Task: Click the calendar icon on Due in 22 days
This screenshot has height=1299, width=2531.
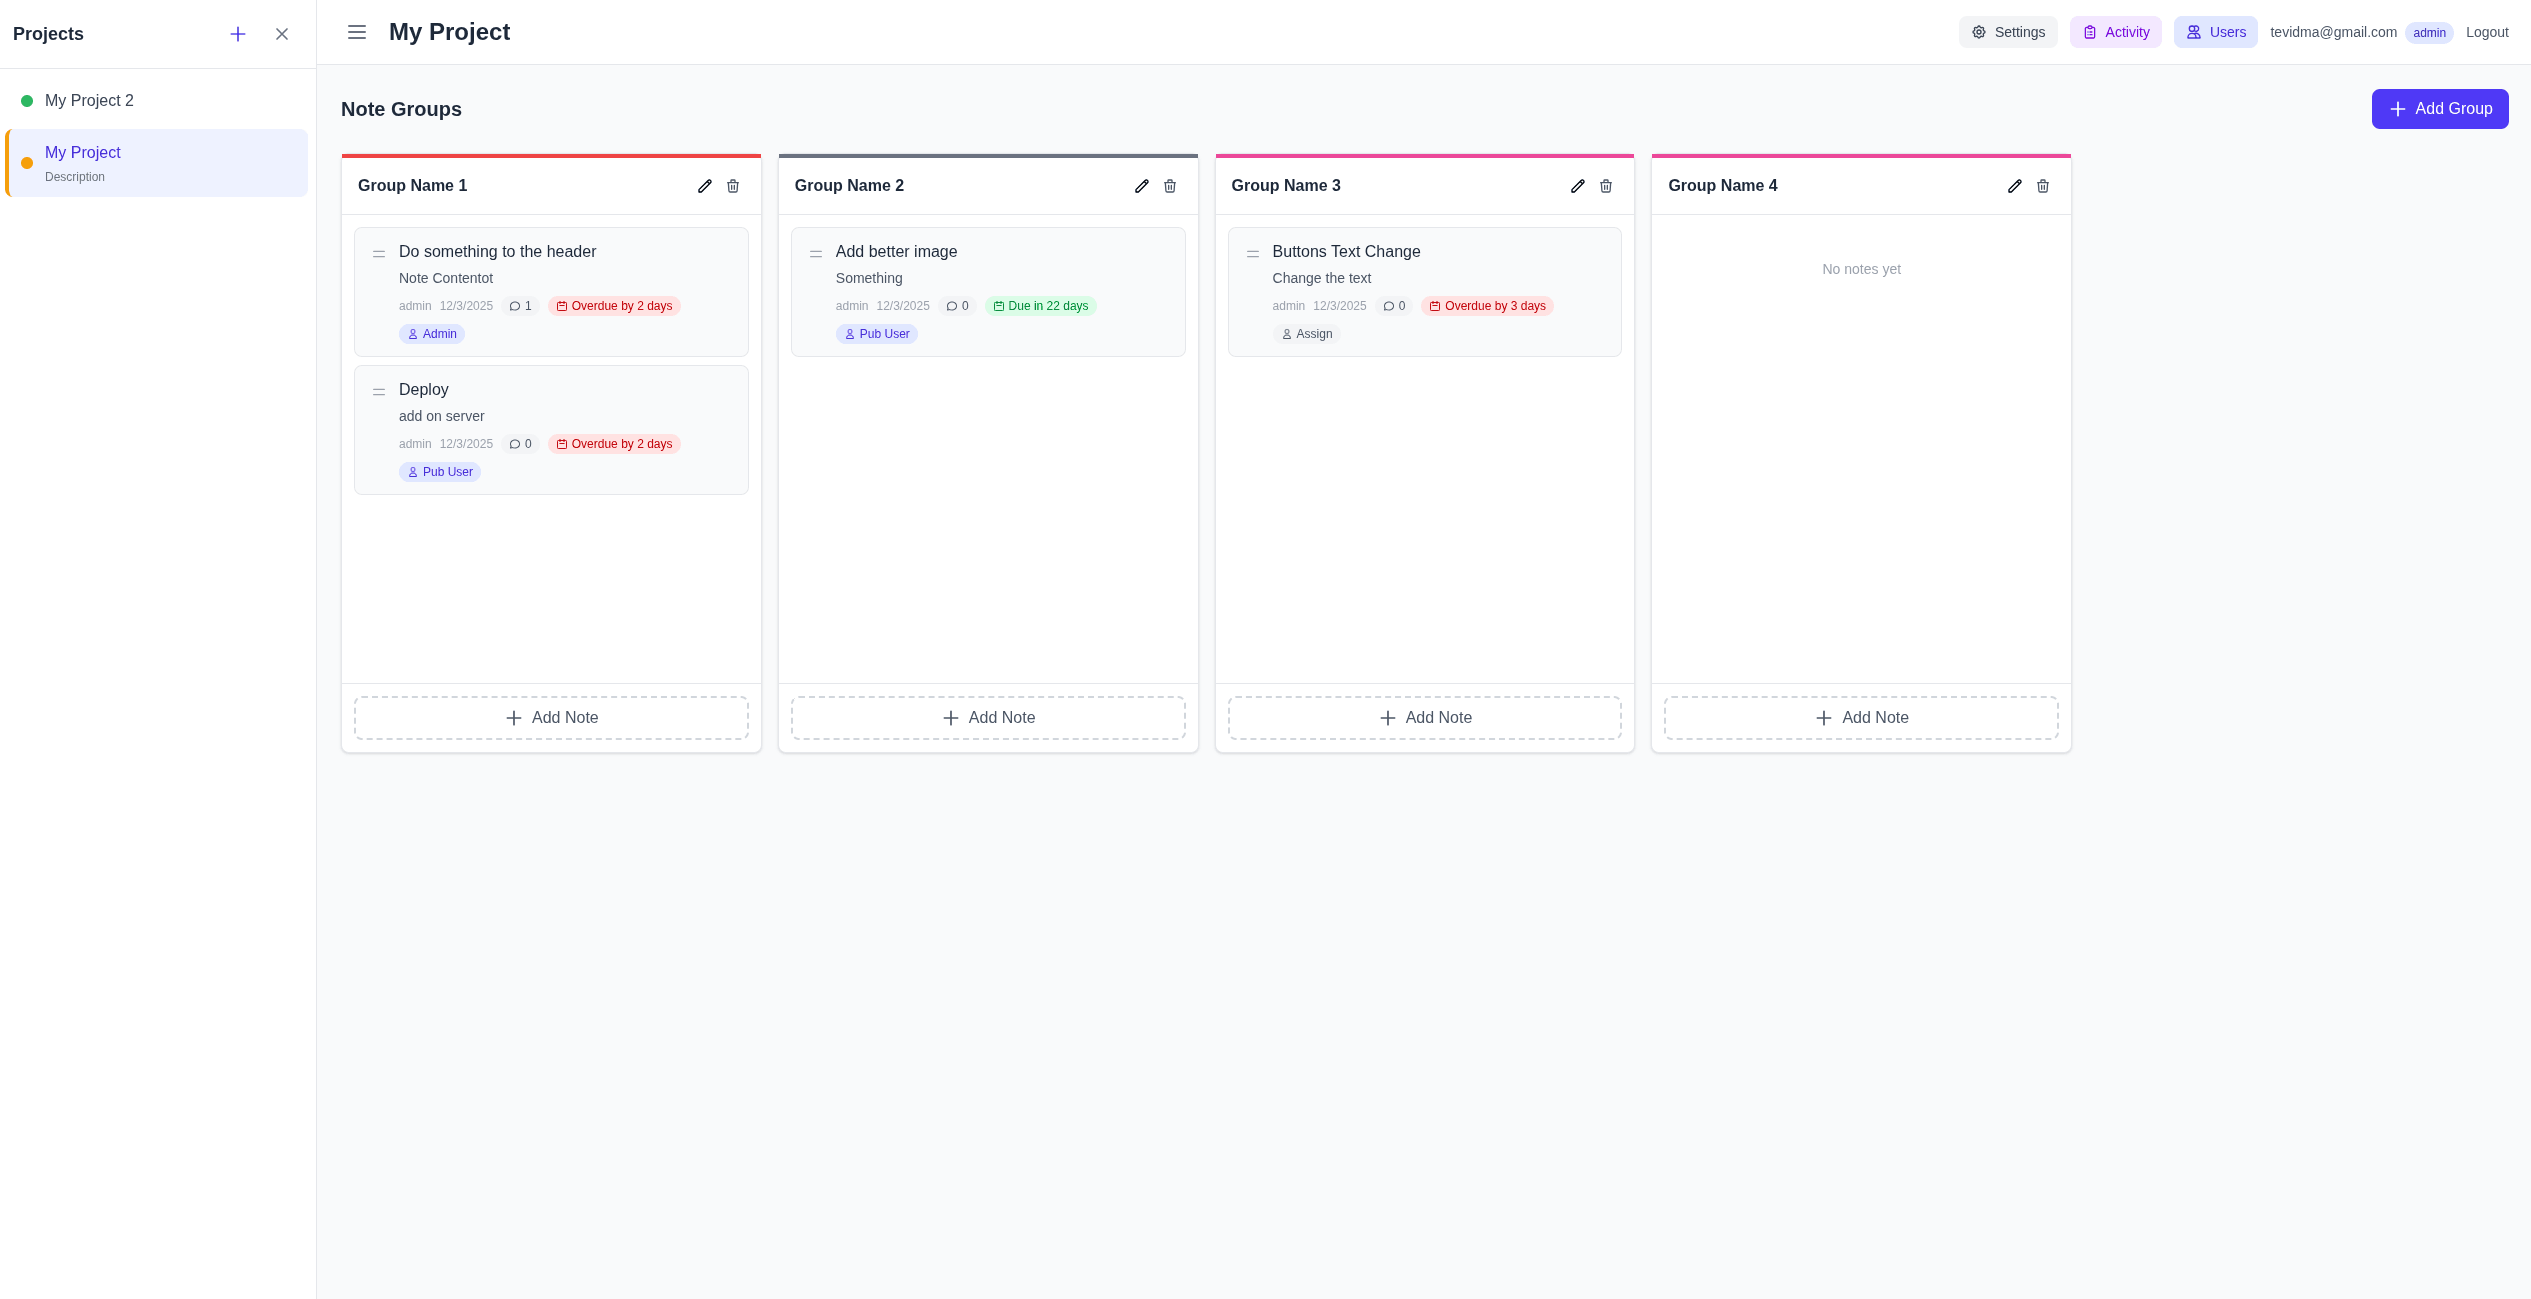Action: (998, 306)
